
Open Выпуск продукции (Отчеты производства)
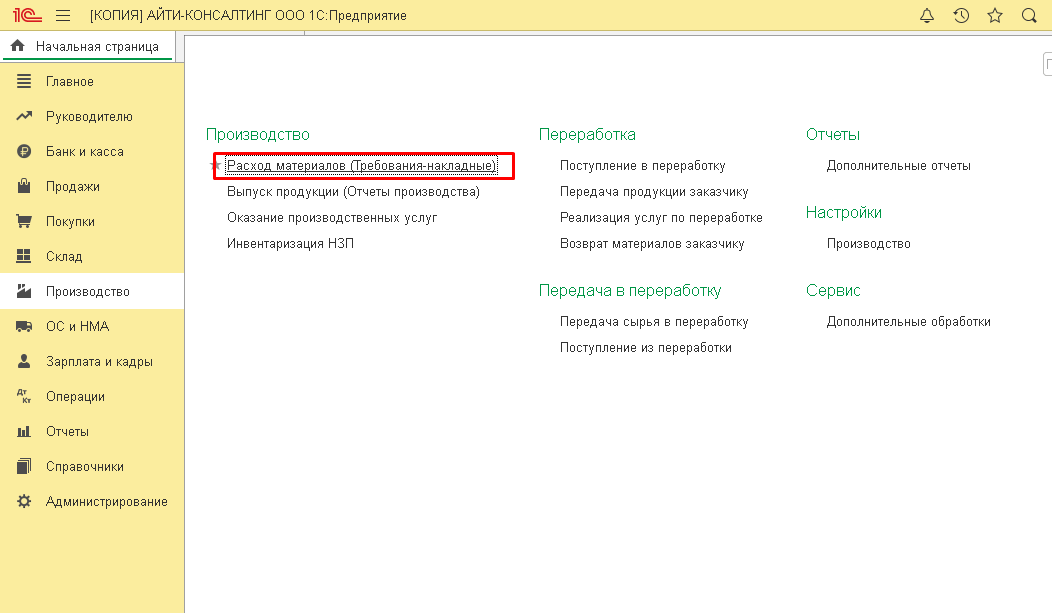tap(353, 192)
